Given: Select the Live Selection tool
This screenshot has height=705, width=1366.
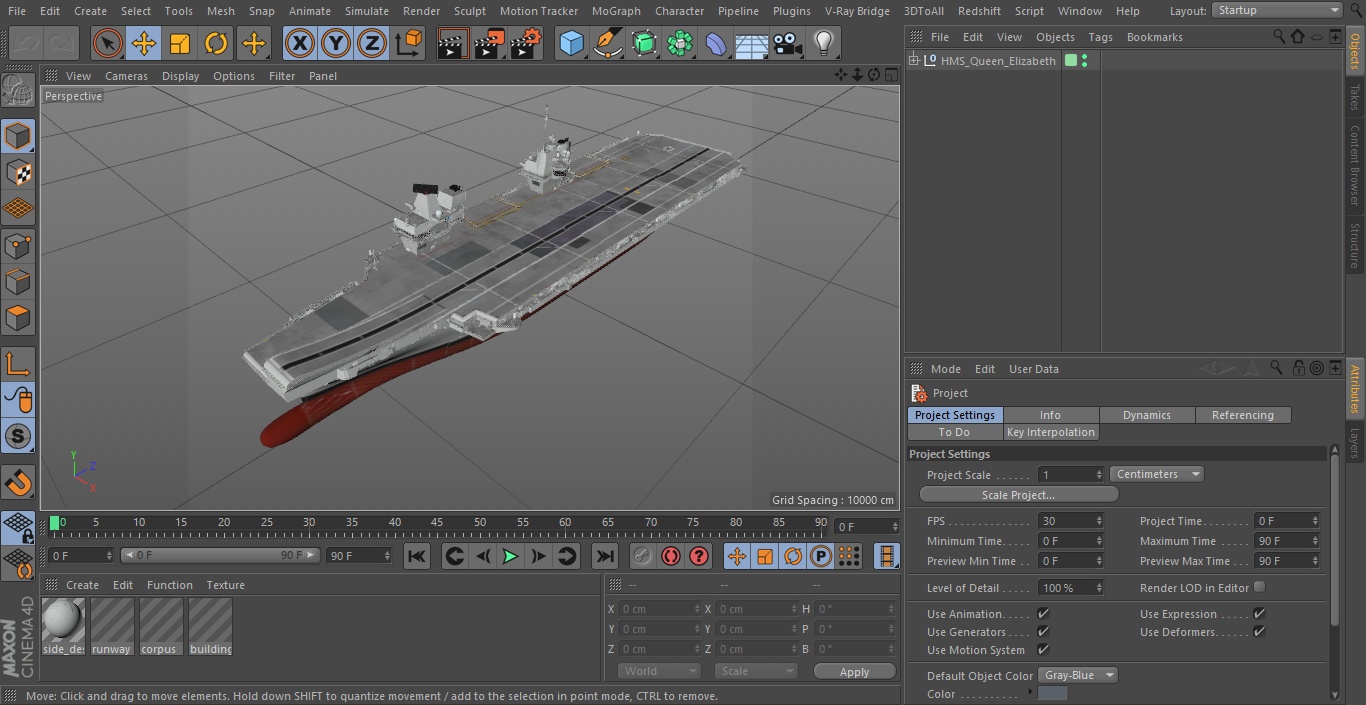Looking at the screenshot, I should (x=107, y=44).
